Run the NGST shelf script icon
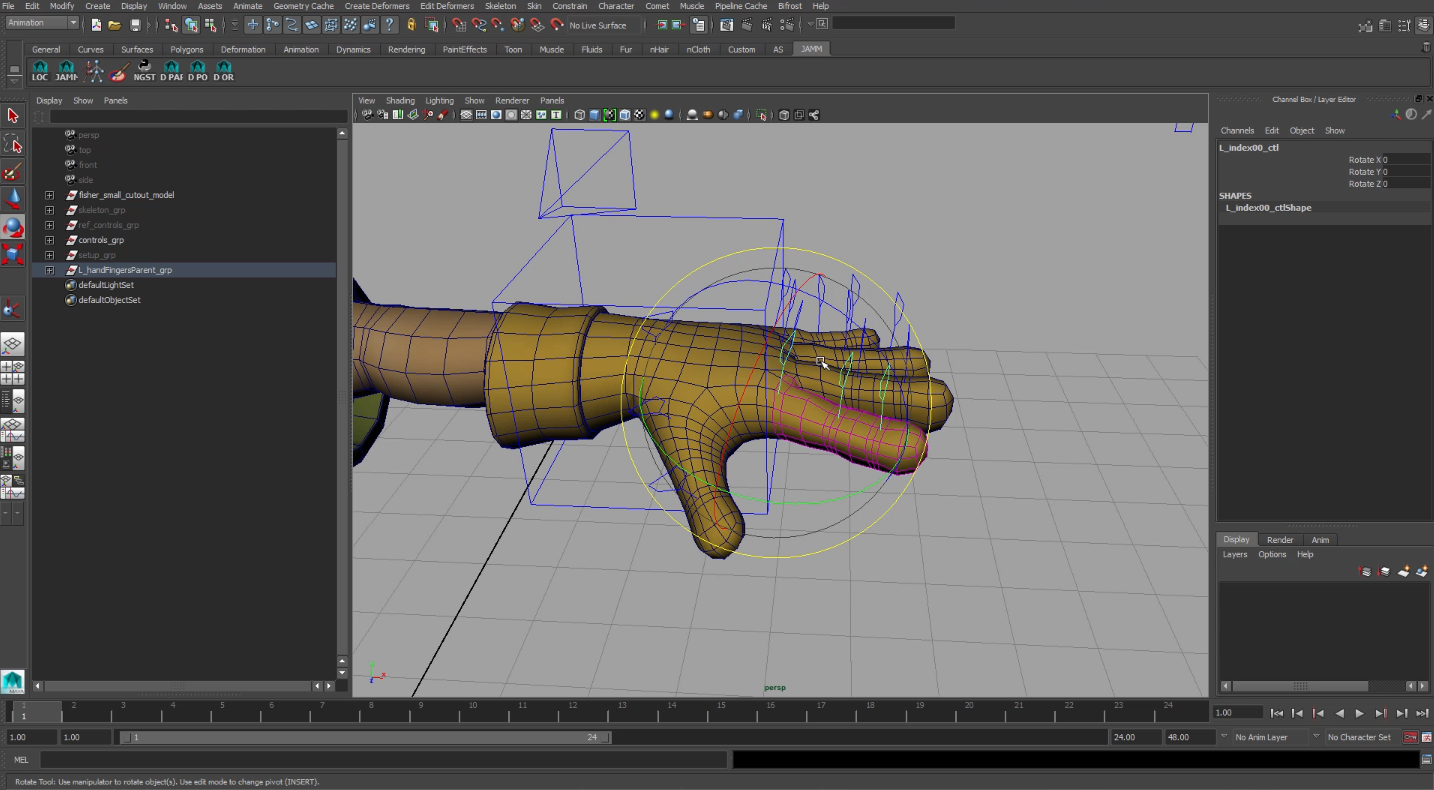 (145, 71)
